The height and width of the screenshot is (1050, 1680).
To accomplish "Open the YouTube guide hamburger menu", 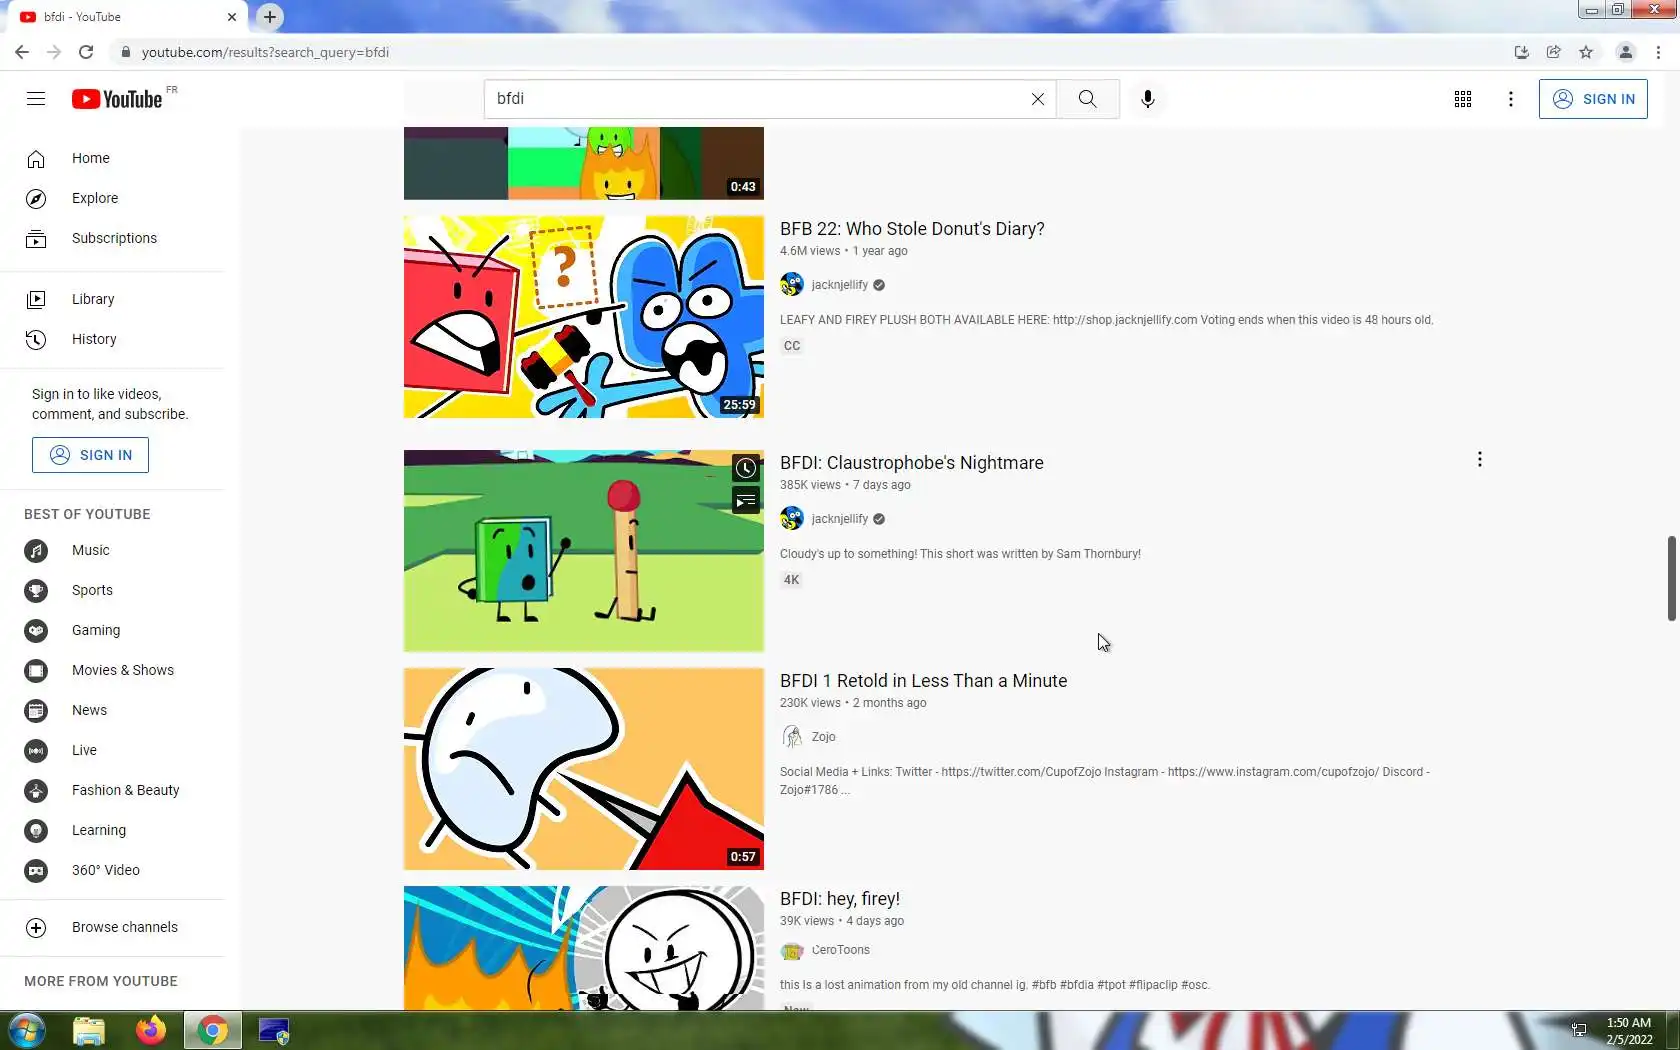I will click(x=36, y=98).
